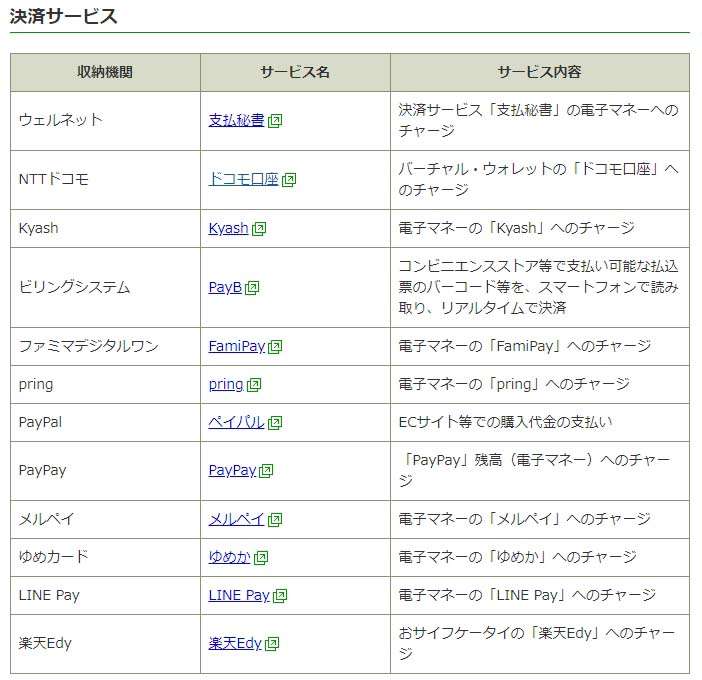Click the バーチャル・ウォレット description text
This screenshot has height=680, width=702.
539,179
